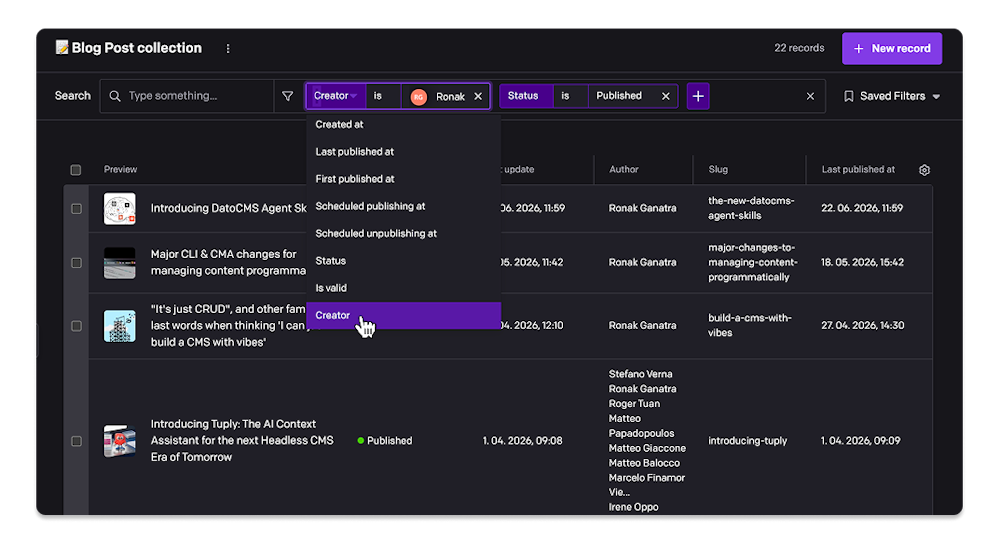
Task: Click the search magnifier icon
Action: point(115,96)
